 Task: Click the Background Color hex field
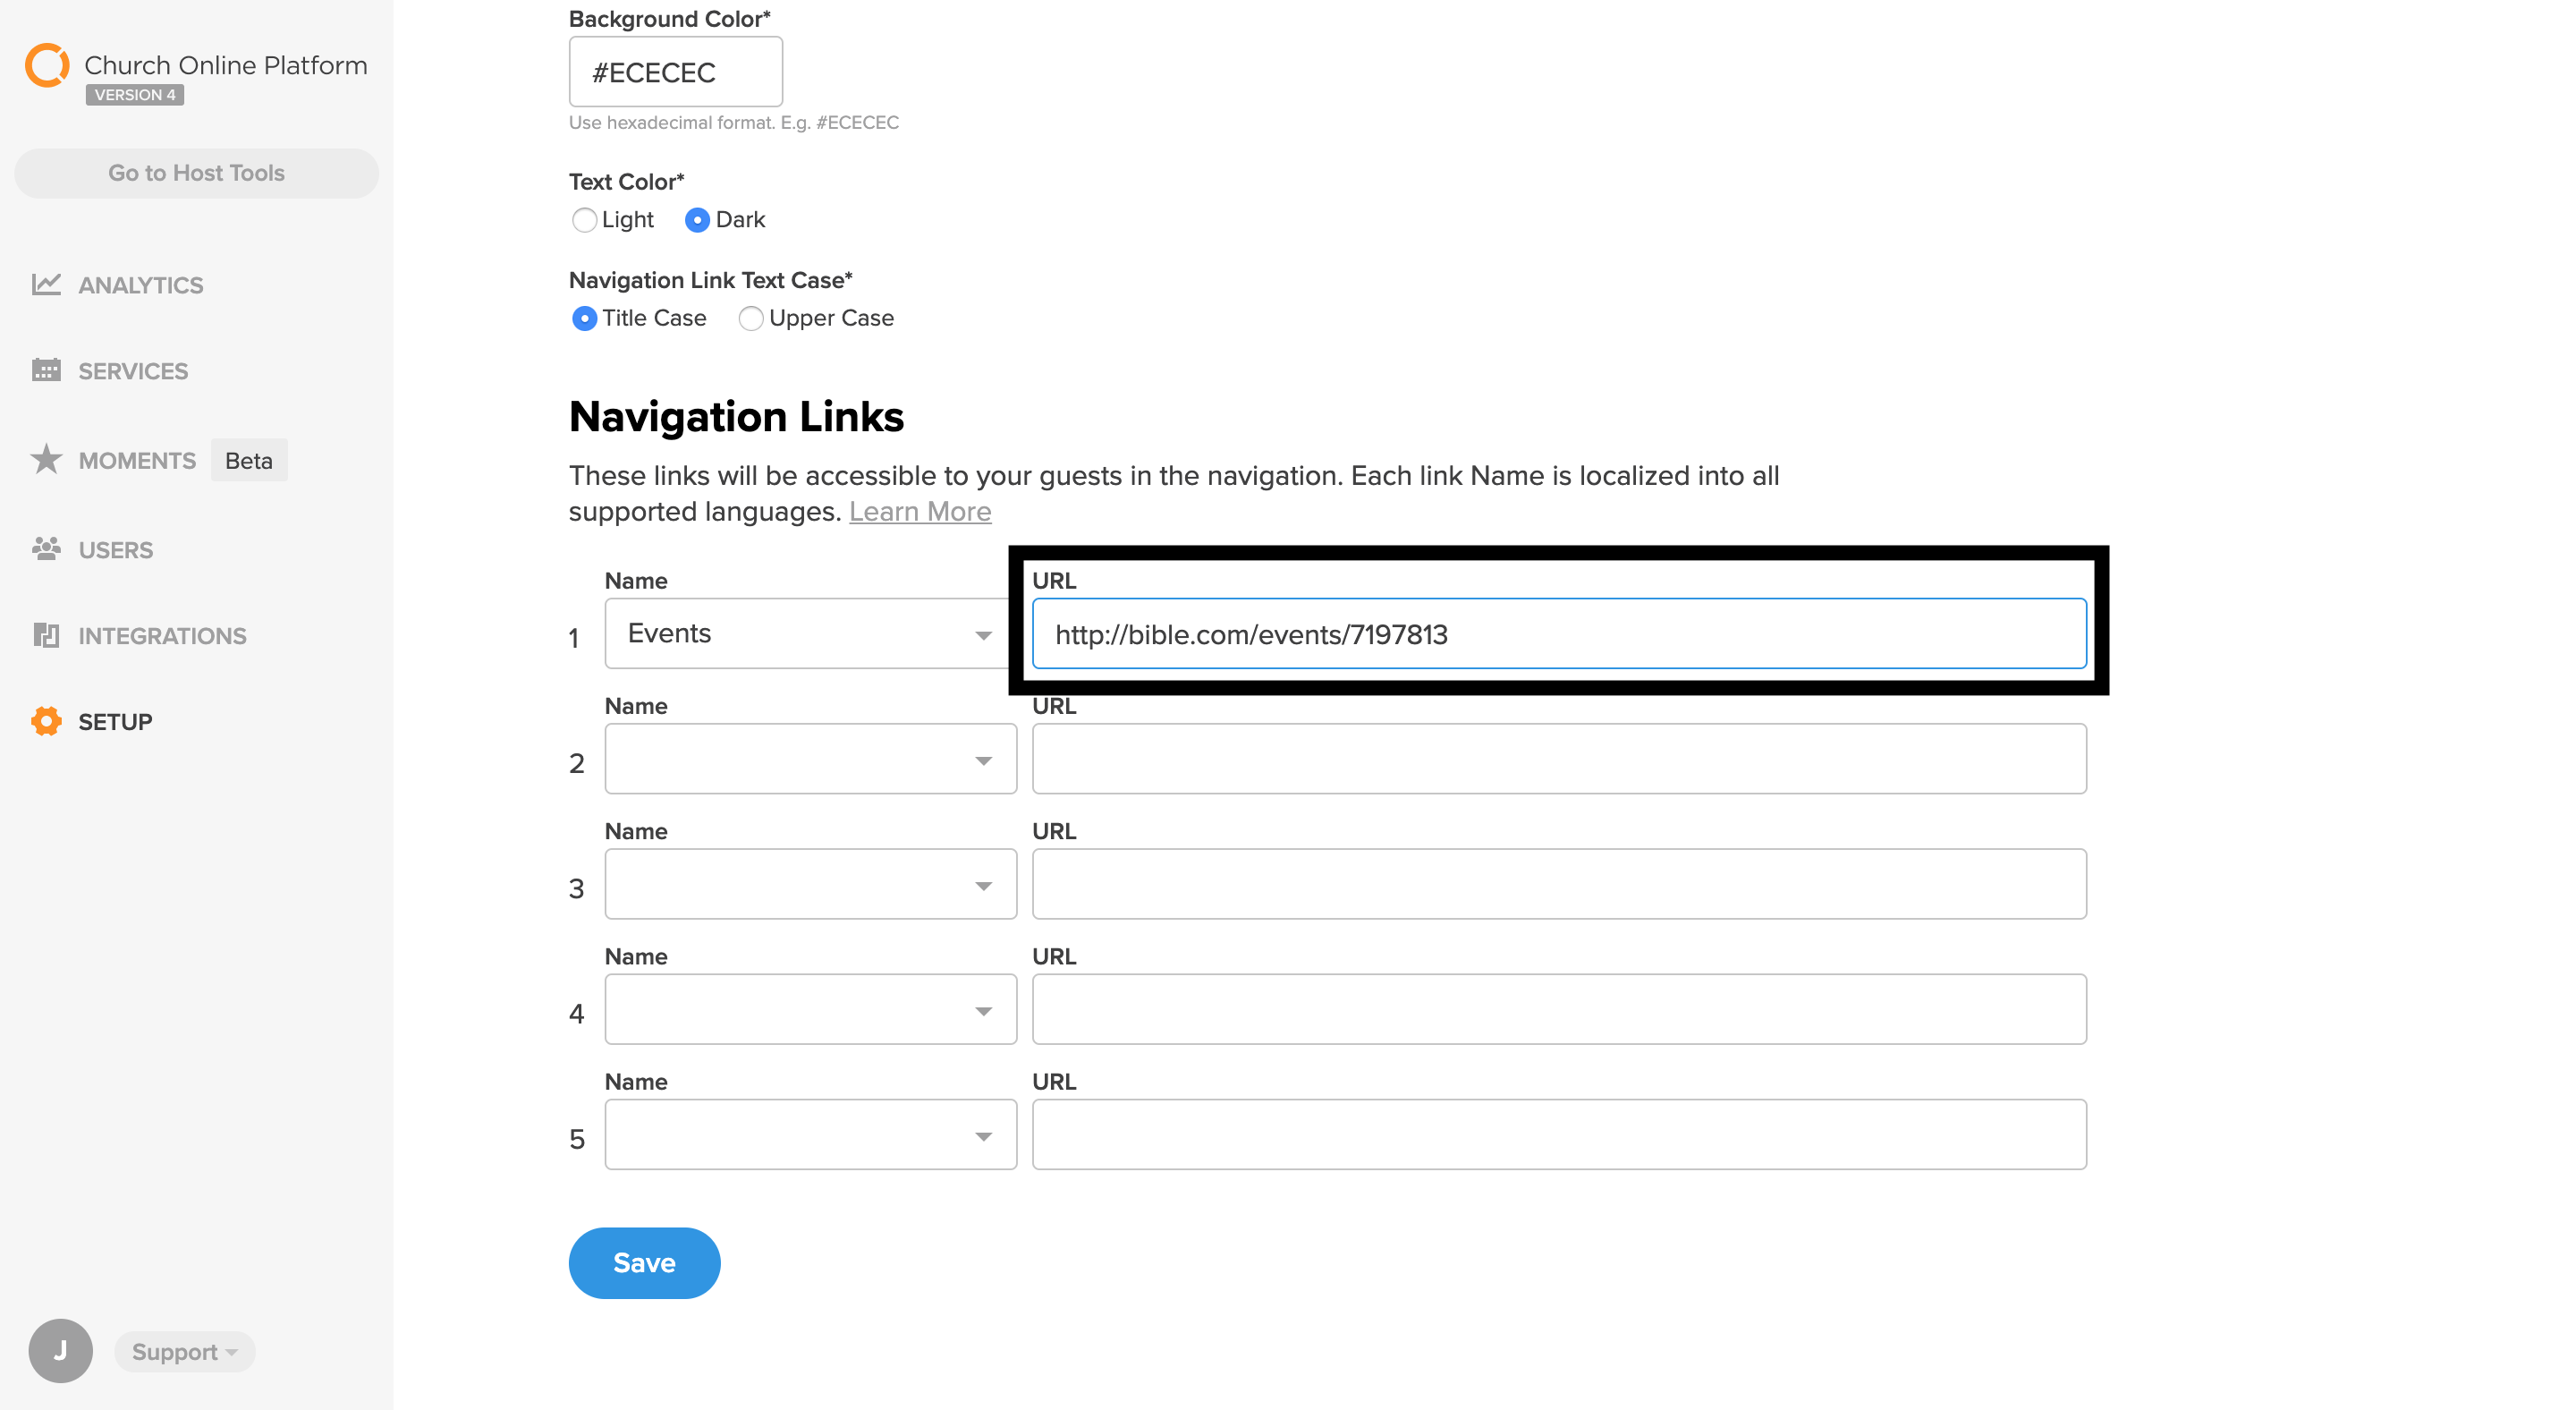tap(676, 72)
